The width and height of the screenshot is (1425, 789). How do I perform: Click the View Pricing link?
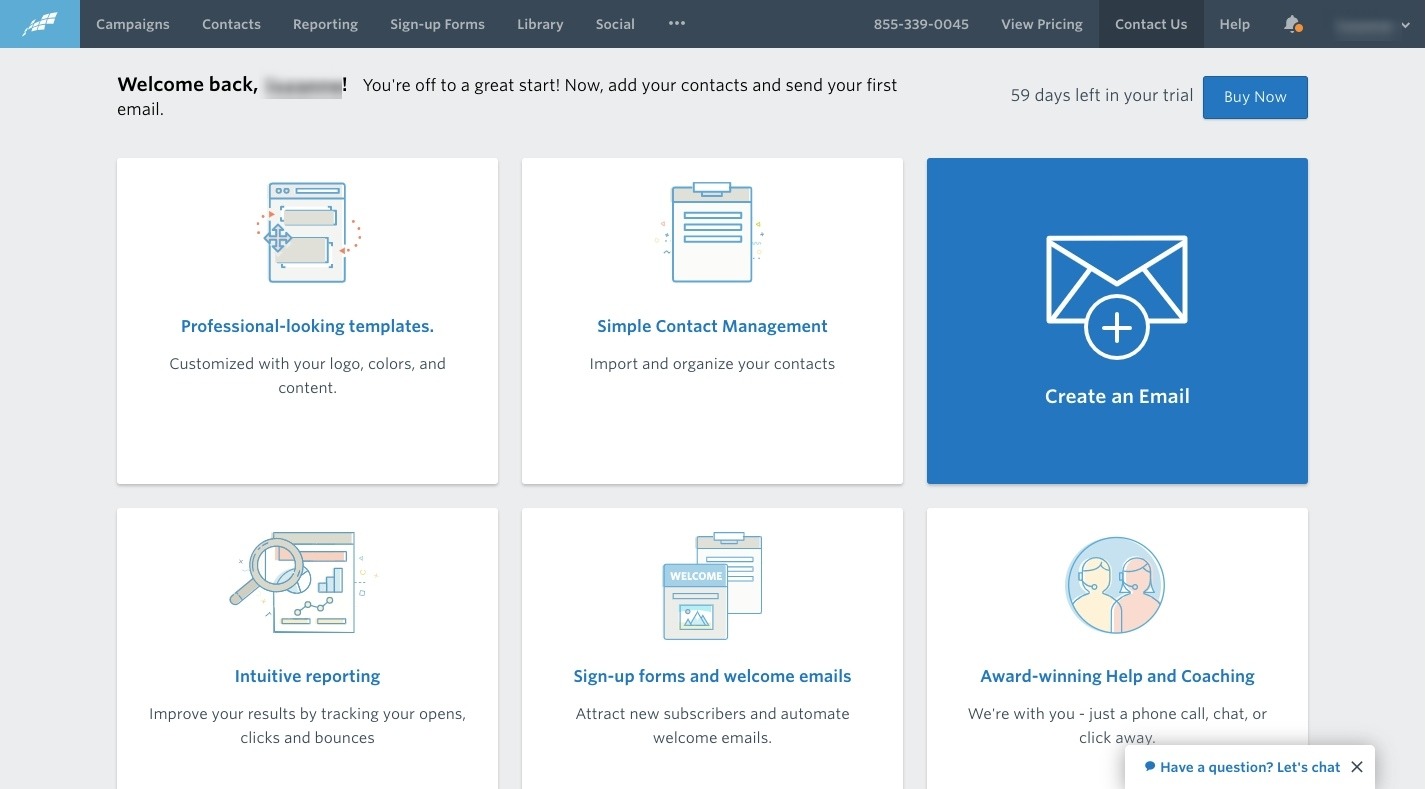(1041, 24)
